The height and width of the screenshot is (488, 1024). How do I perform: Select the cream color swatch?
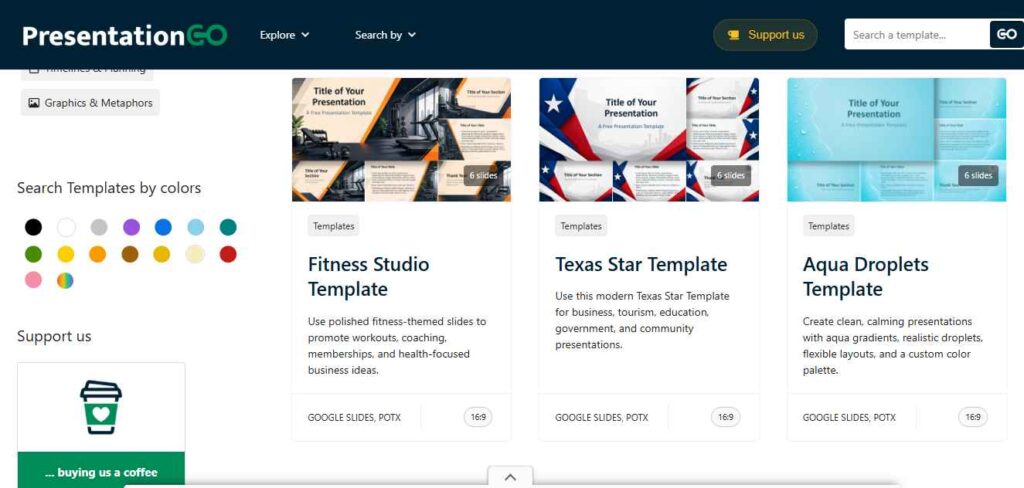[195, 254]
